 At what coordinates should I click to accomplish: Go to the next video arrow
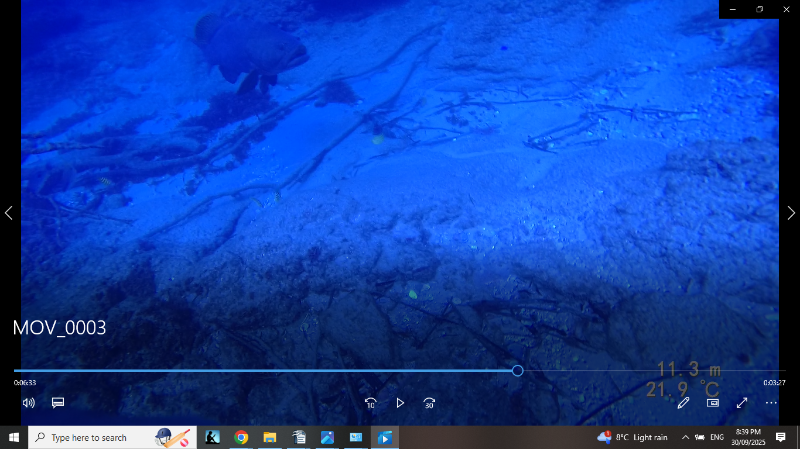tap(791, 213)
